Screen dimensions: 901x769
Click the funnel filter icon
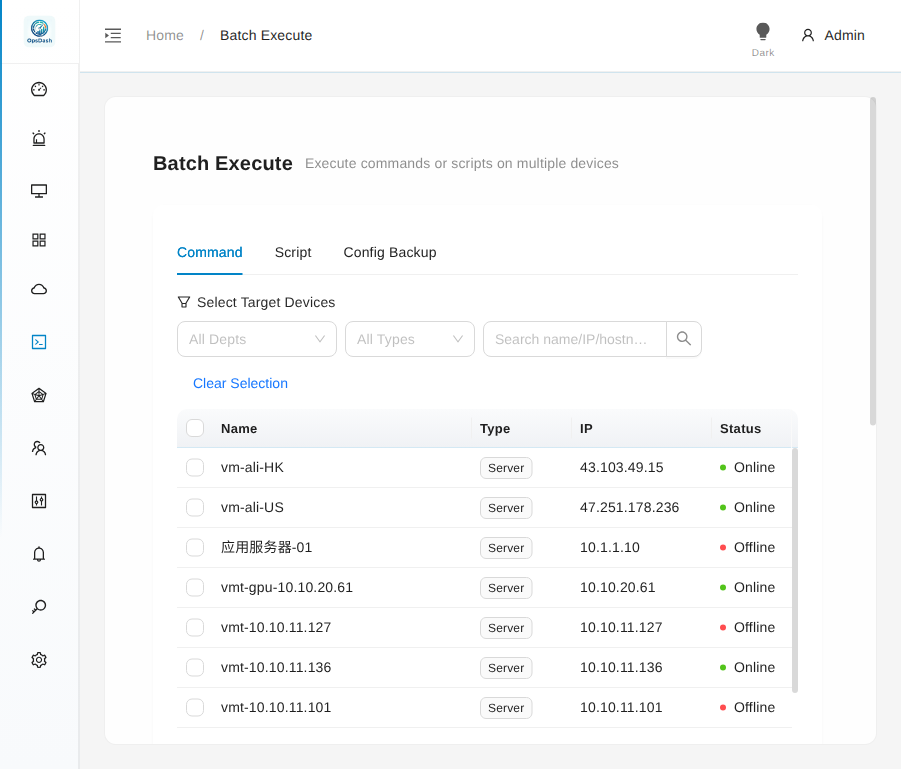coord(184,302)
